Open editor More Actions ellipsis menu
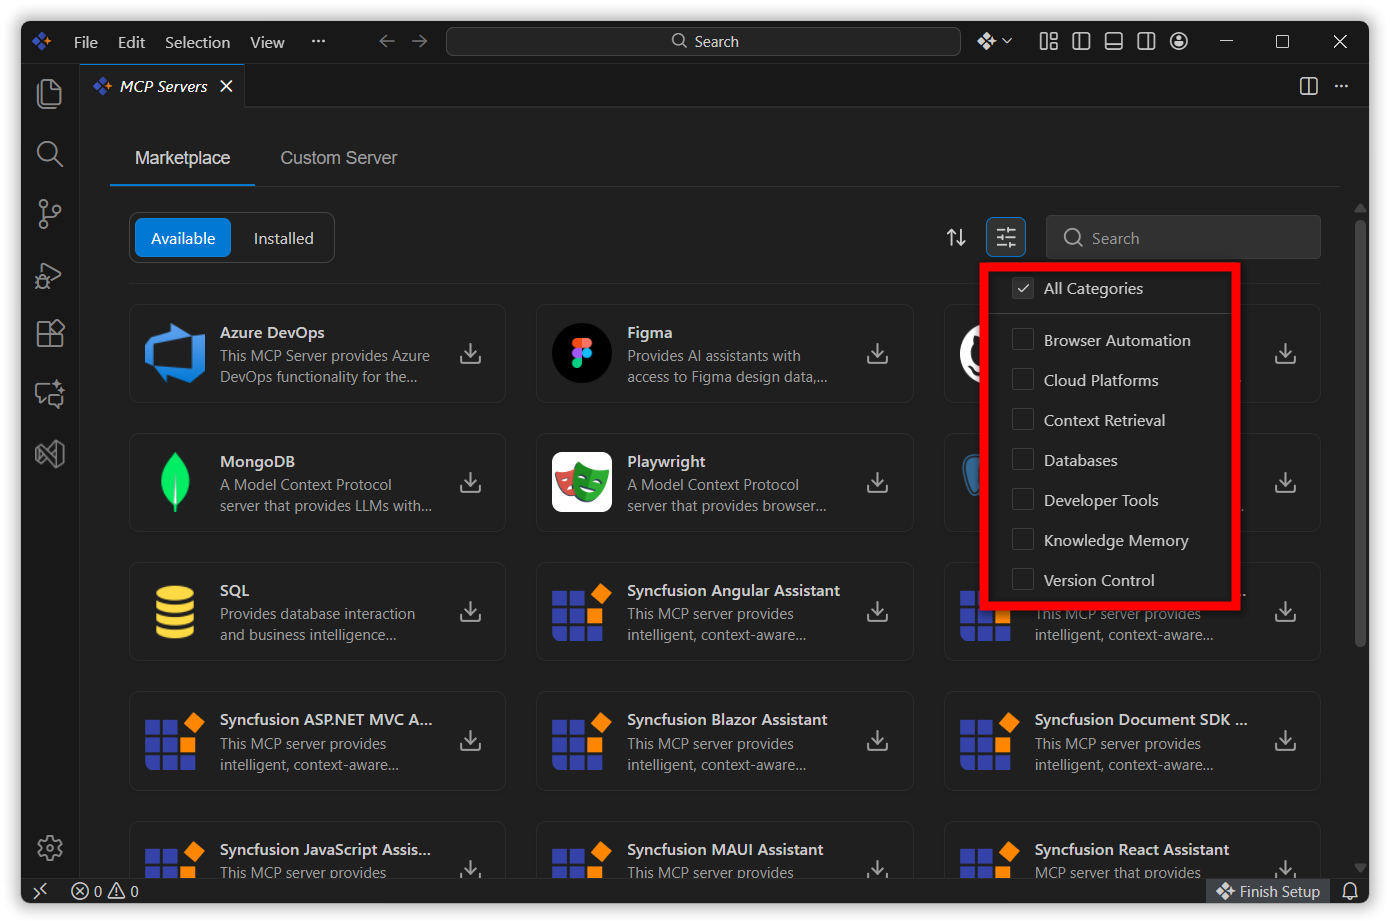 [x=1341, y=86]
